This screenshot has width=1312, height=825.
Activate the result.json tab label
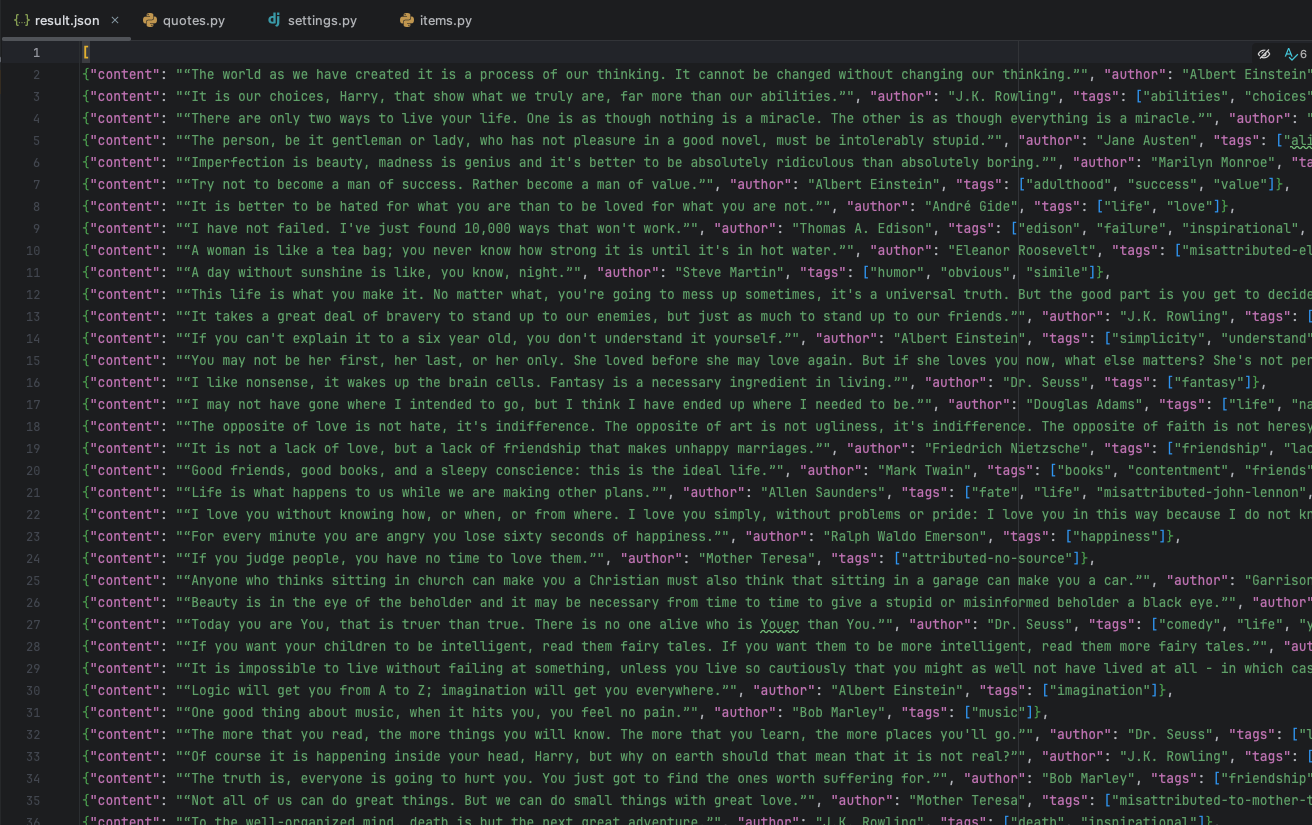click(x=67, y=20)
